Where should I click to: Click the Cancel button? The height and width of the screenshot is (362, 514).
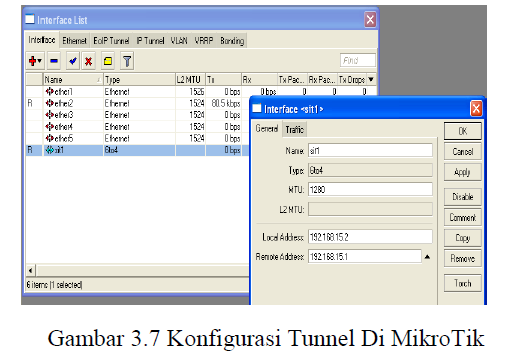click(x=463, y=152)
